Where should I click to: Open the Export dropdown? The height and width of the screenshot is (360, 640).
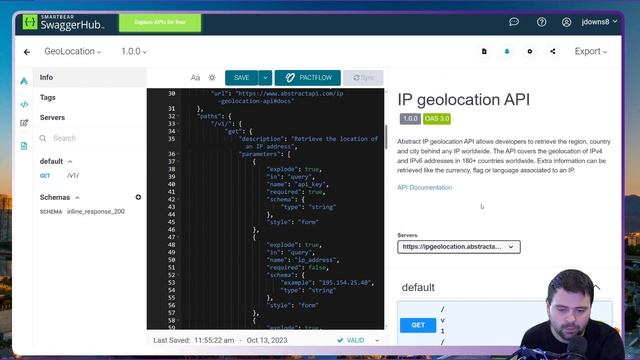click(x=591, y=51)
